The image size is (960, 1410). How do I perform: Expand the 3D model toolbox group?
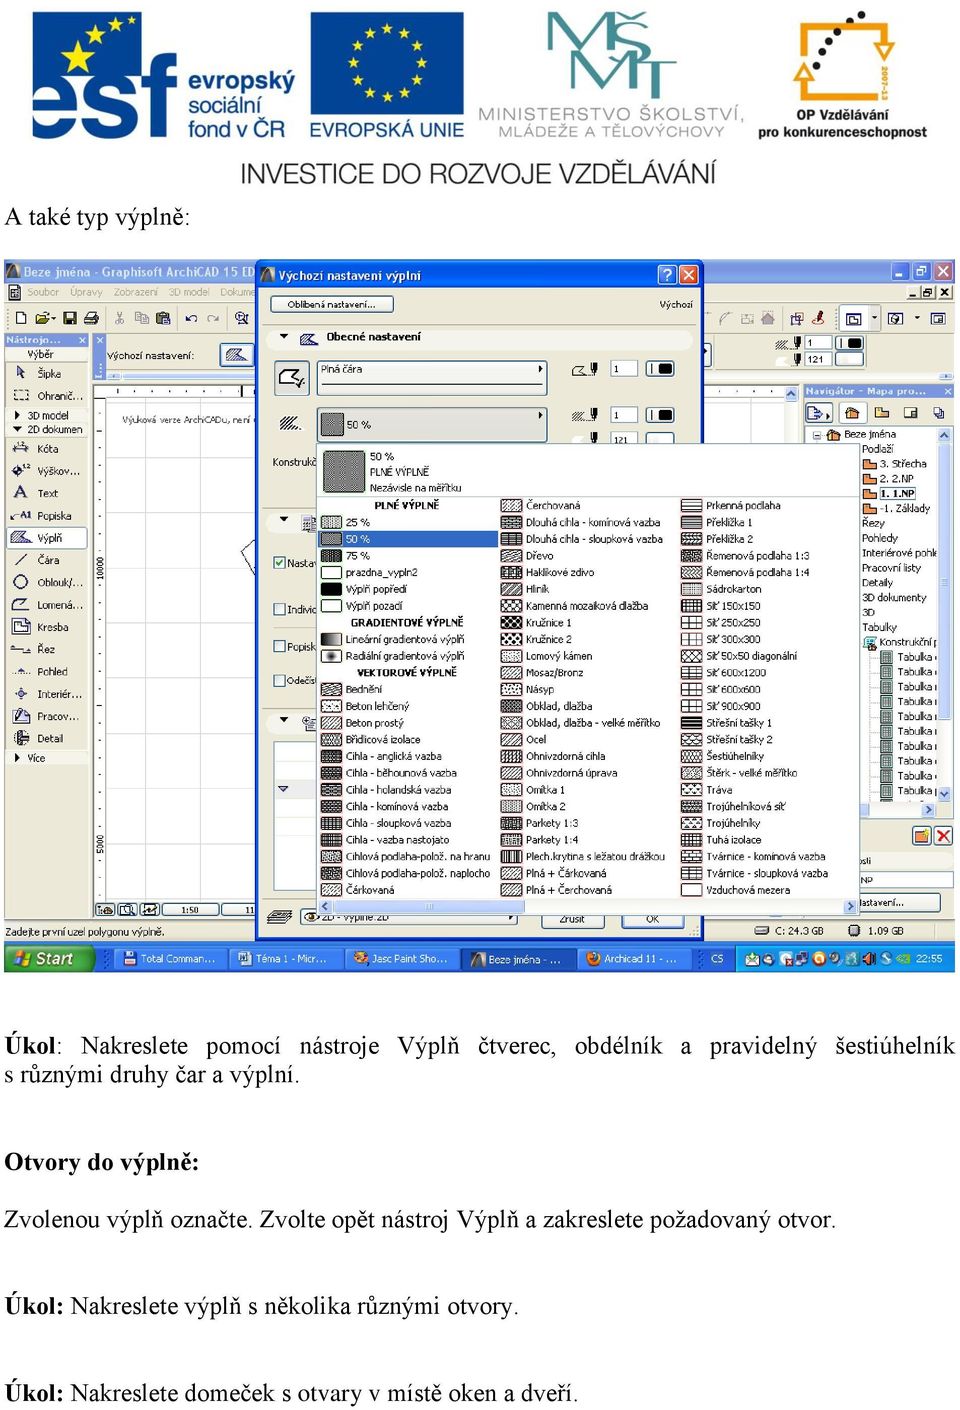tap(17, 415)
